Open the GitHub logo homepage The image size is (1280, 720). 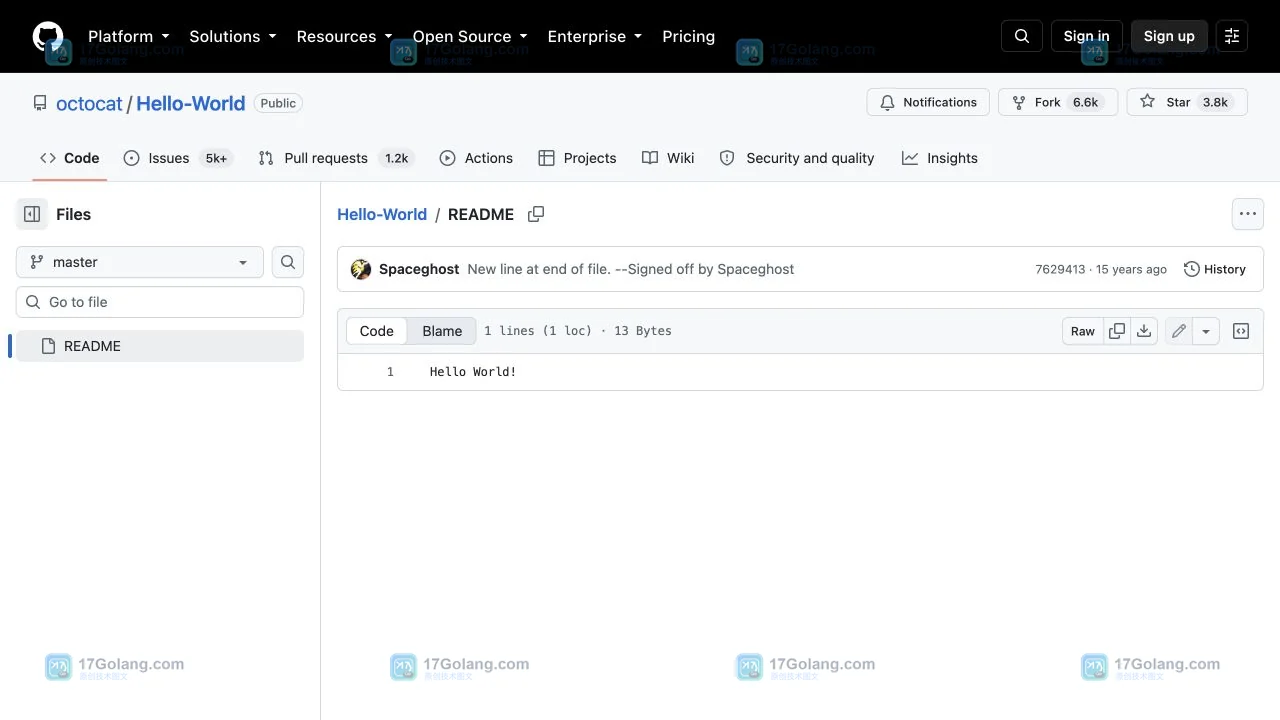pyautogui.click(x=48, y=36)
